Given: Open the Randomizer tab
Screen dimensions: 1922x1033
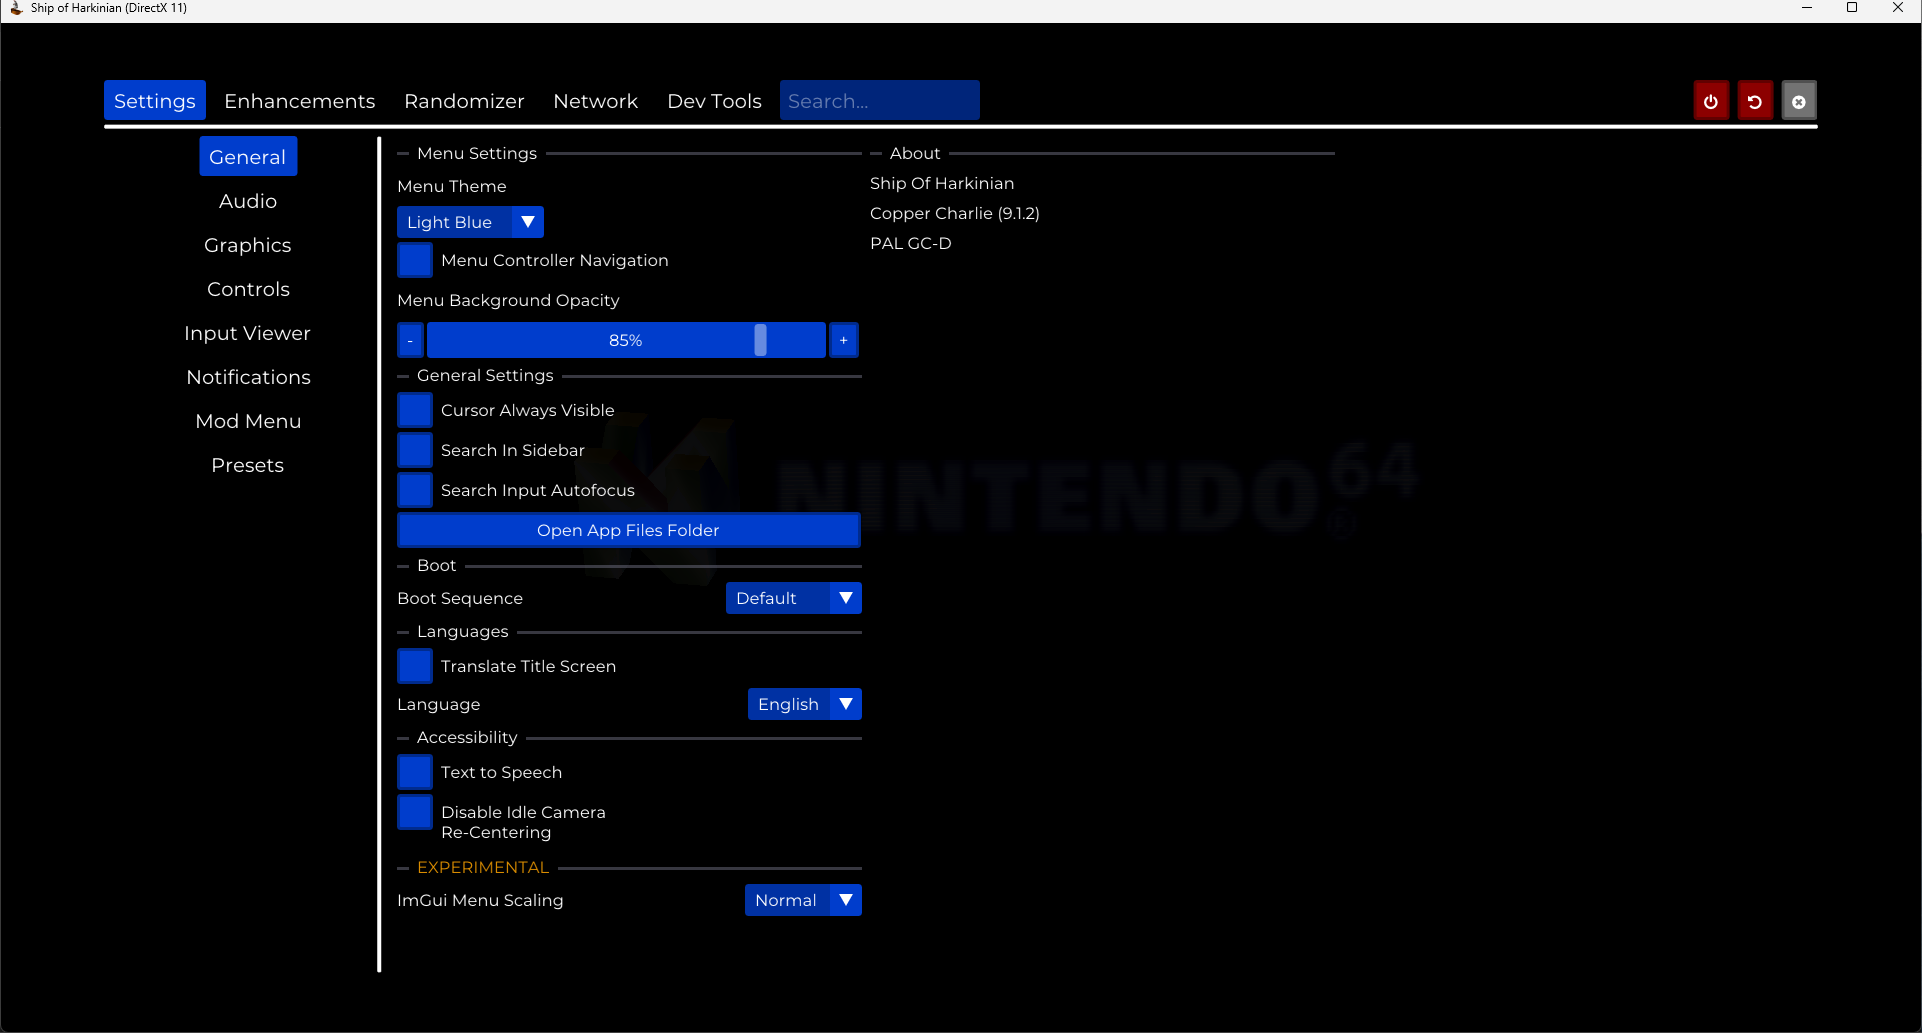Looking at the screenshot, I should click(464, 101).
